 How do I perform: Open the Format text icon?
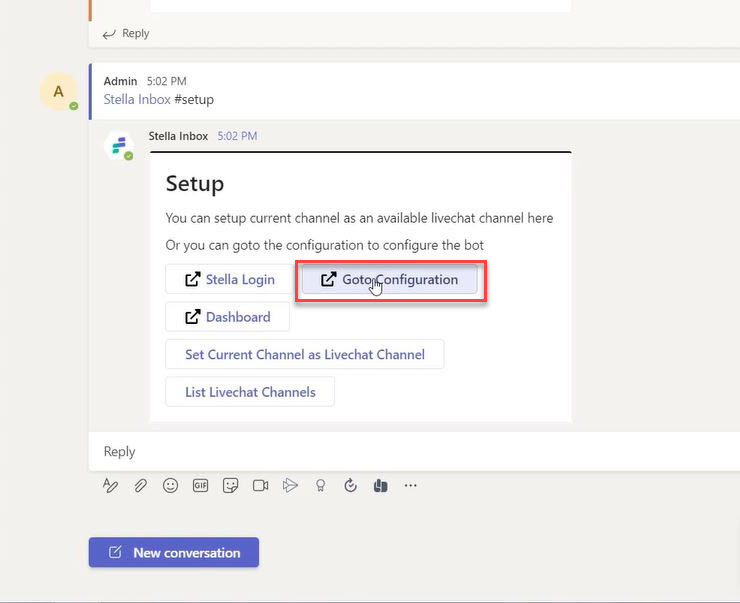110,485
